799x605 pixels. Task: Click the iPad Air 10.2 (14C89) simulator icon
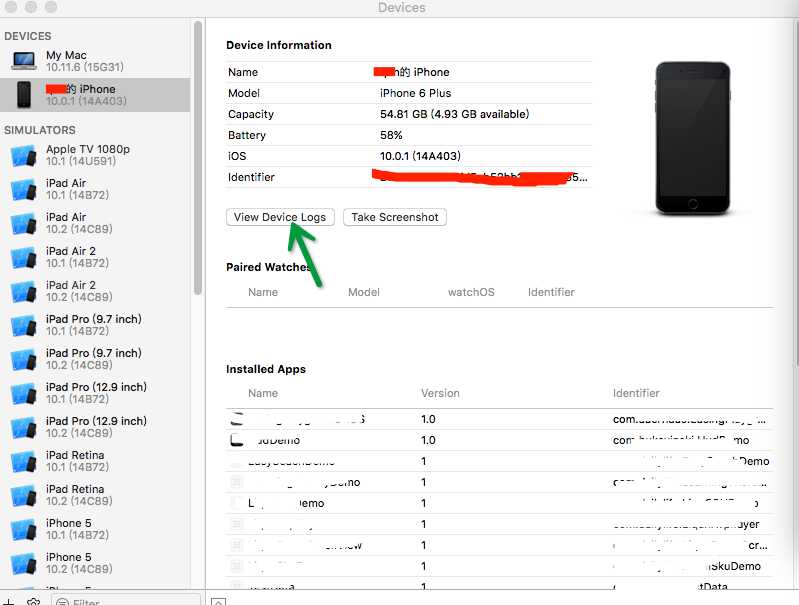23,223
